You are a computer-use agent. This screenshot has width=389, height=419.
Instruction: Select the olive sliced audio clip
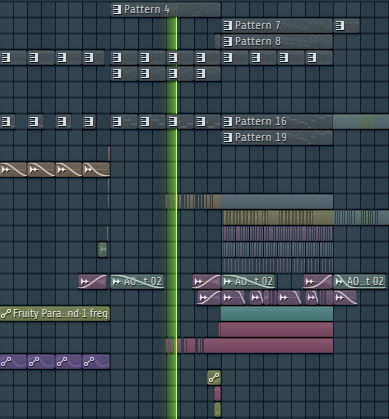pyautogui.click(x=278, y=218)
